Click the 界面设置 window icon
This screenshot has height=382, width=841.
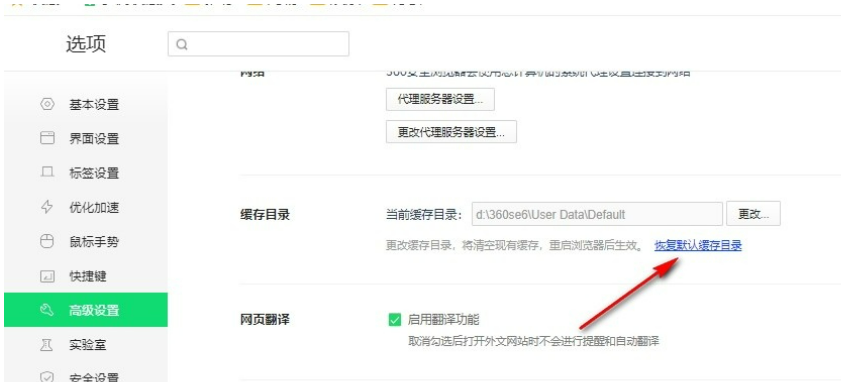pos(47,138)
